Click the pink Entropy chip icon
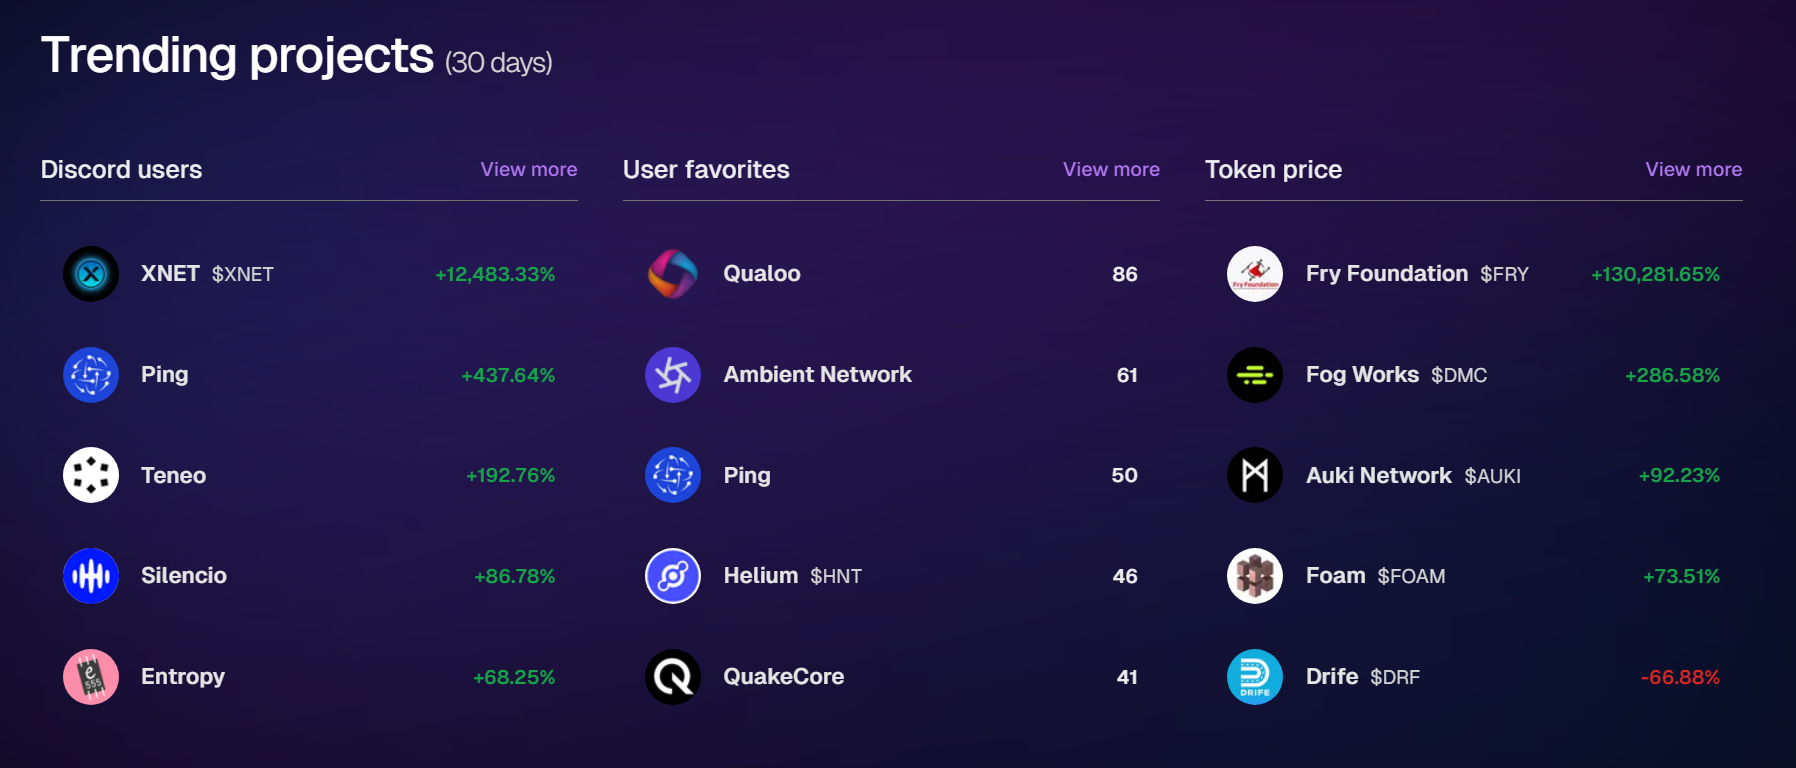The image size is (1796, 768). pyautogui.click(x=91, y=677)
